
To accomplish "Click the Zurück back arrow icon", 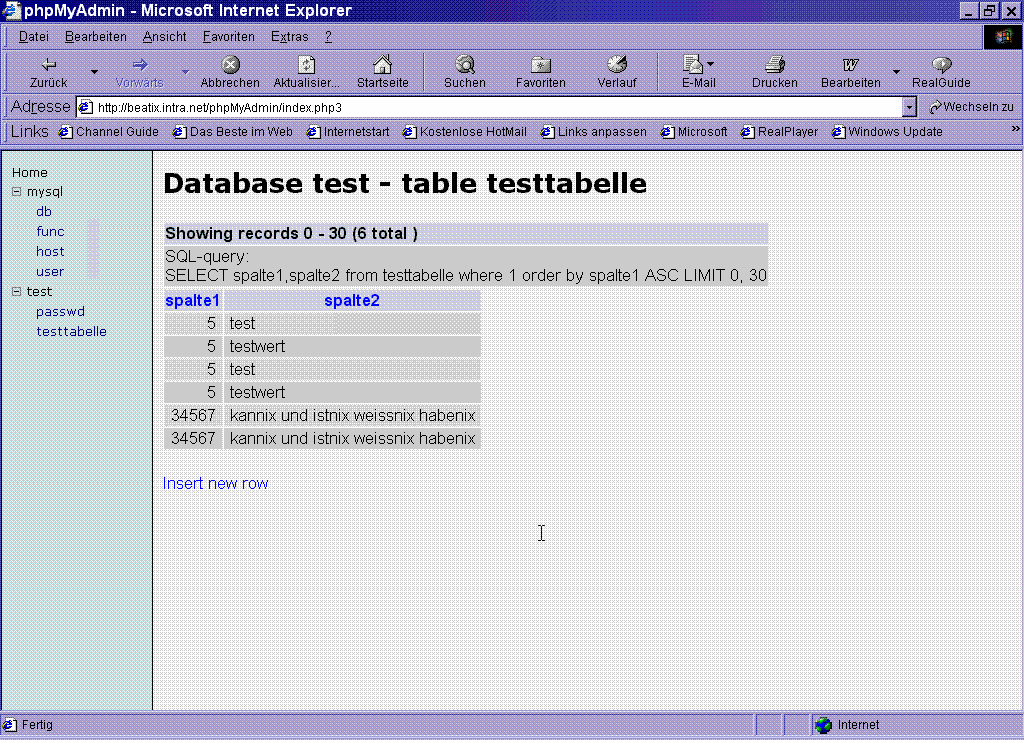I will [48, 65].
